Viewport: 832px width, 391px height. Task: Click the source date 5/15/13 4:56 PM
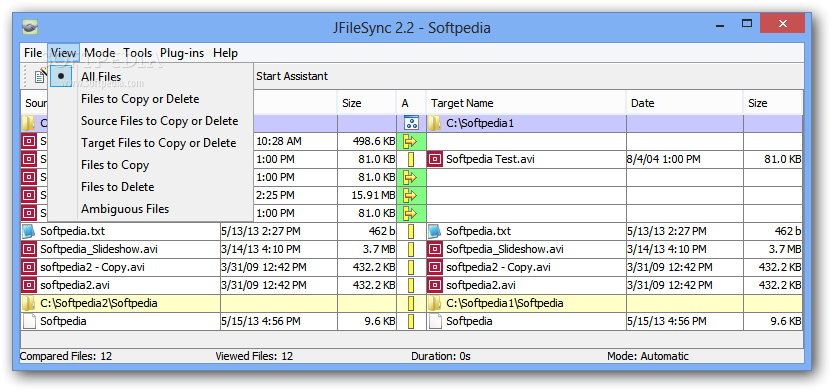click(x=261, y=322)
